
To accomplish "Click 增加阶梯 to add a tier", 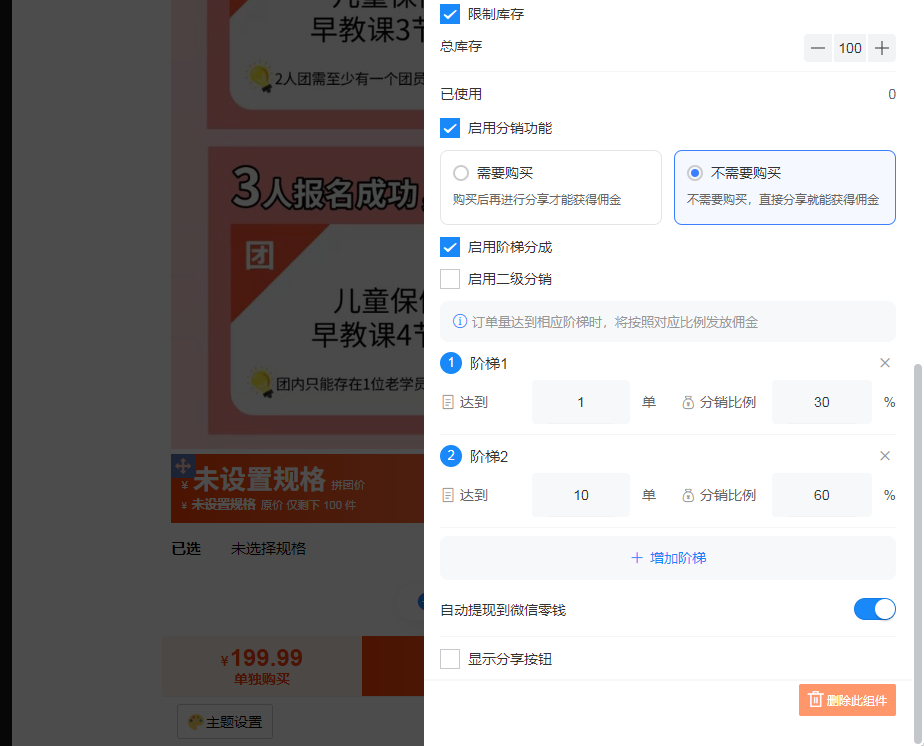I will 667,558.
